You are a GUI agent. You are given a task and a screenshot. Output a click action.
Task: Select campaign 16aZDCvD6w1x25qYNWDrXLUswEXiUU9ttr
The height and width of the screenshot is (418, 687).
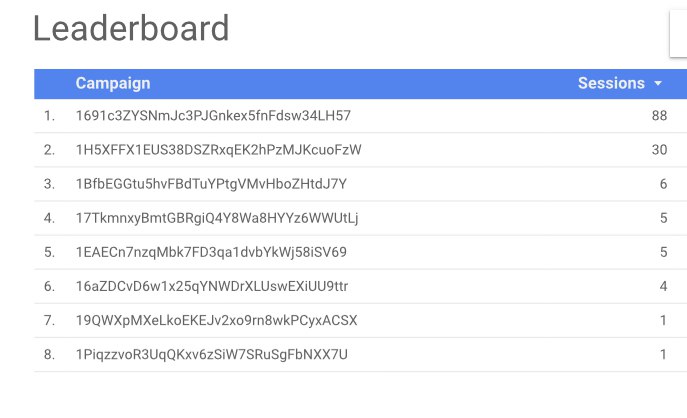tap(212, 287)
